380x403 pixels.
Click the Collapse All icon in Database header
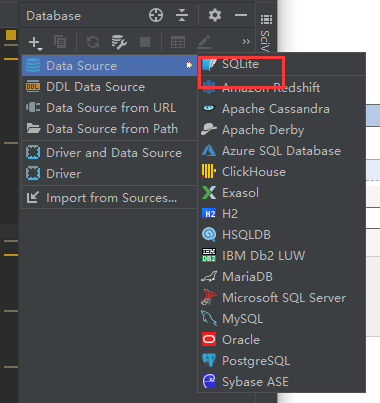point(182,15)
